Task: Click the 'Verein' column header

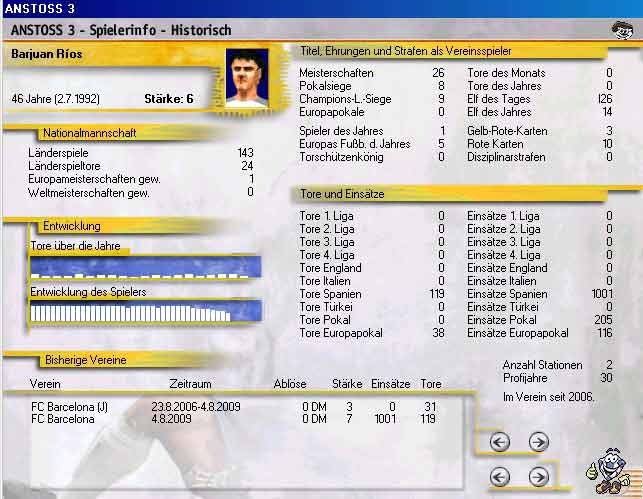Action: click(45, 384)
